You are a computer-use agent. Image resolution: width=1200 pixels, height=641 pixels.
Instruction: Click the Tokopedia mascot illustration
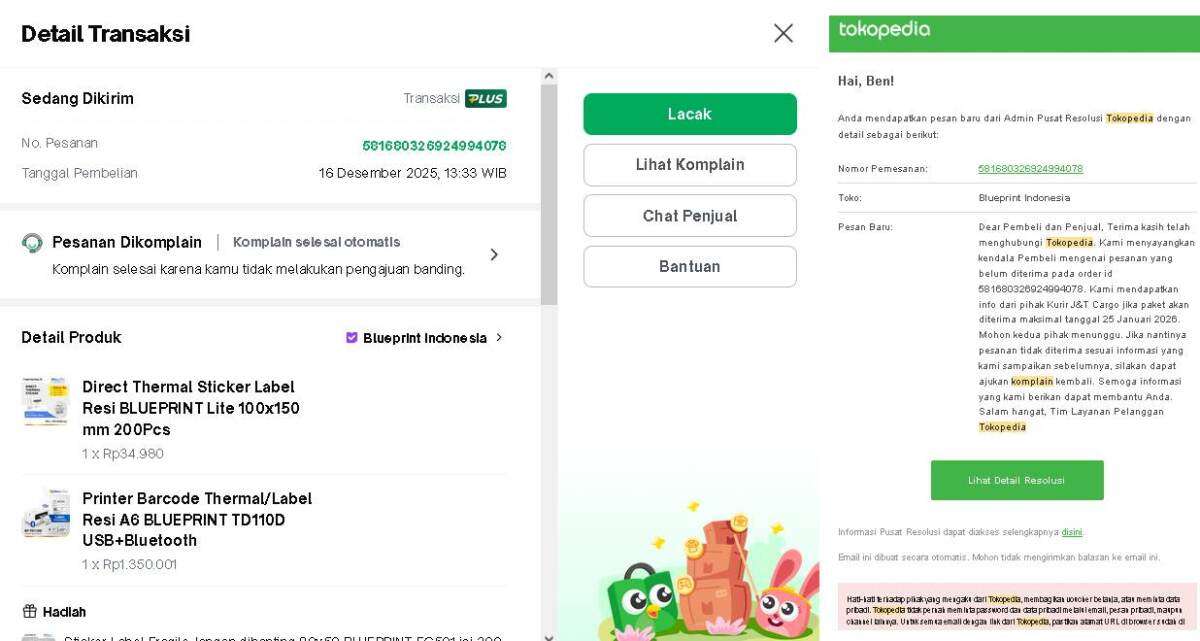coord(689,568)
